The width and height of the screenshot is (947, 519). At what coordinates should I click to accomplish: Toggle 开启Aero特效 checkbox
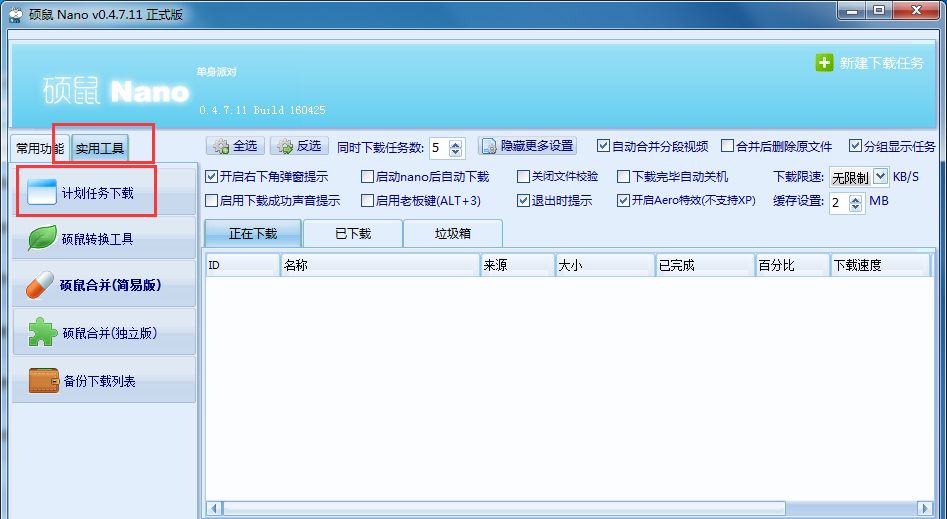pos(623,200)
